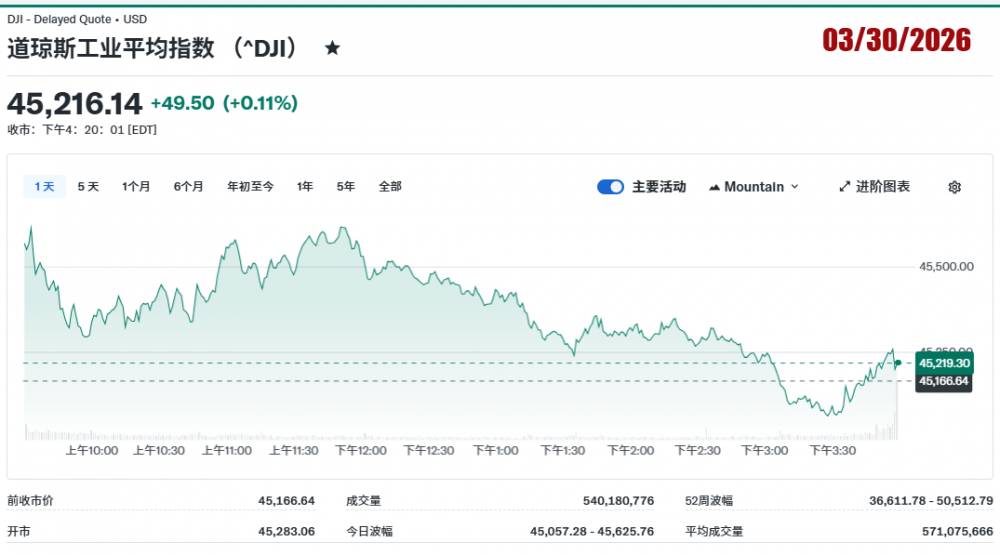Click the expand arrows icon beside 进阶图表
This screenshot has height=555, width=1000.
pos(845,187)
